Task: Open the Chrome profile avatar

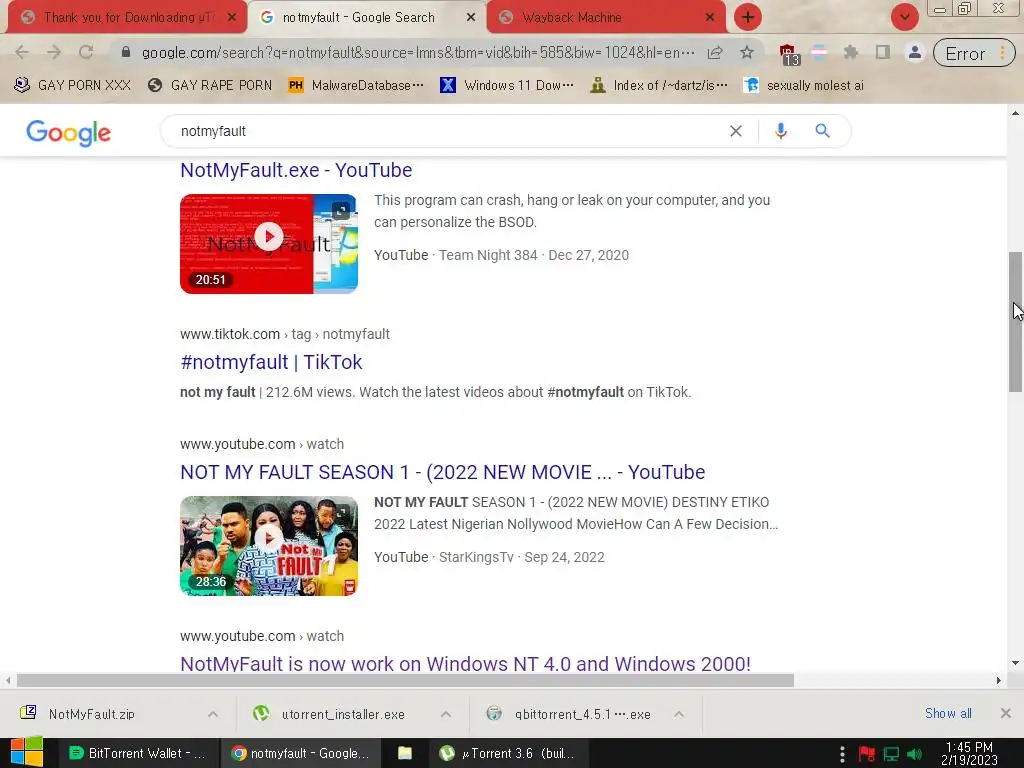Action: click(x=914, y=52)
